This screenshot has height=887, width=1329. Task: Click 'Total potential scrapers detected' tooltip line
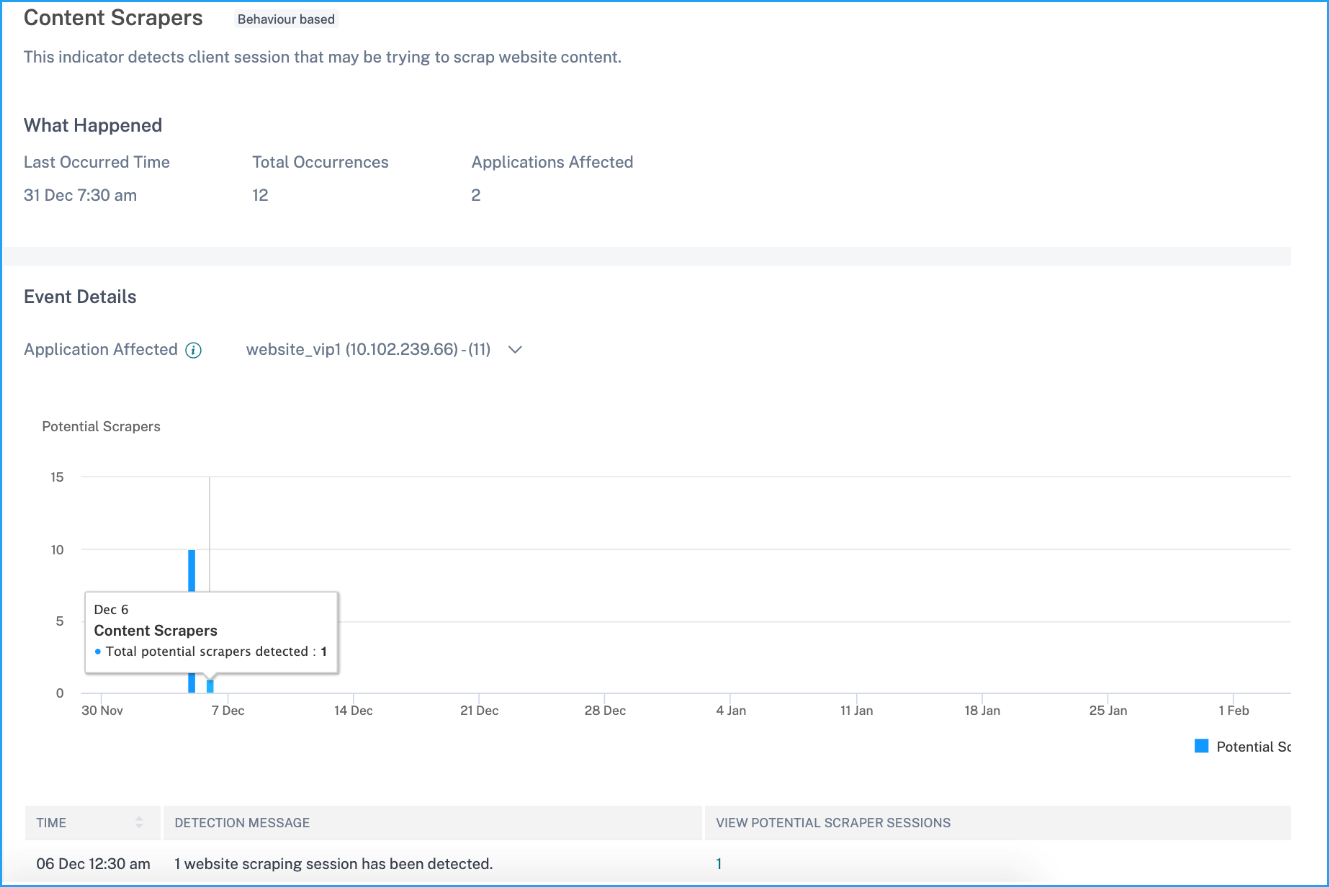point(211,652)
